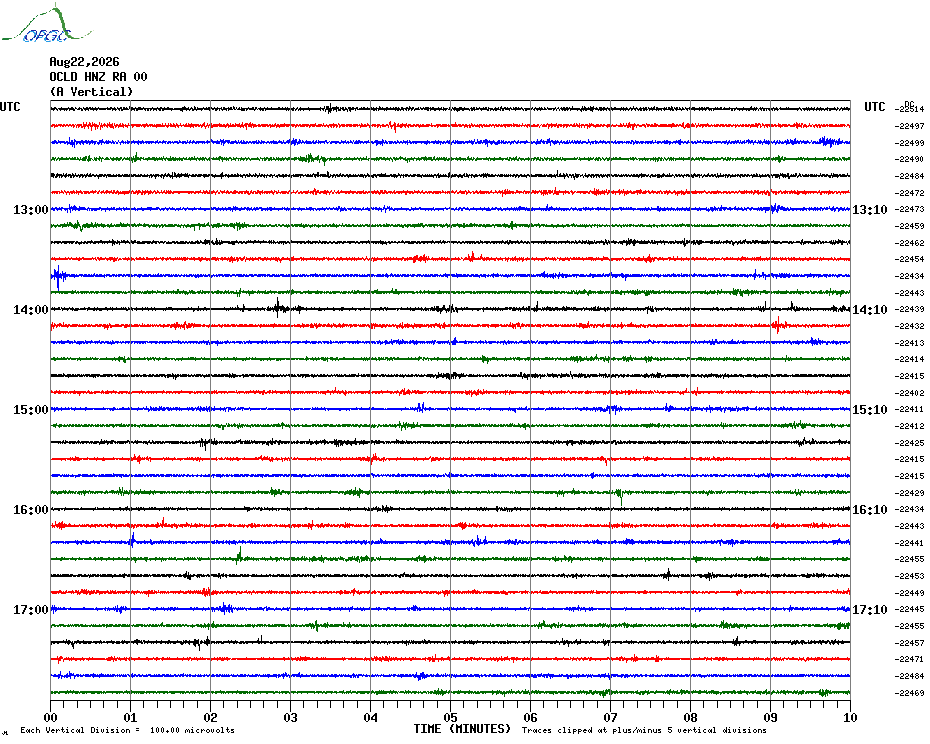Click the 13:00 time label

(x=31, y=209)
